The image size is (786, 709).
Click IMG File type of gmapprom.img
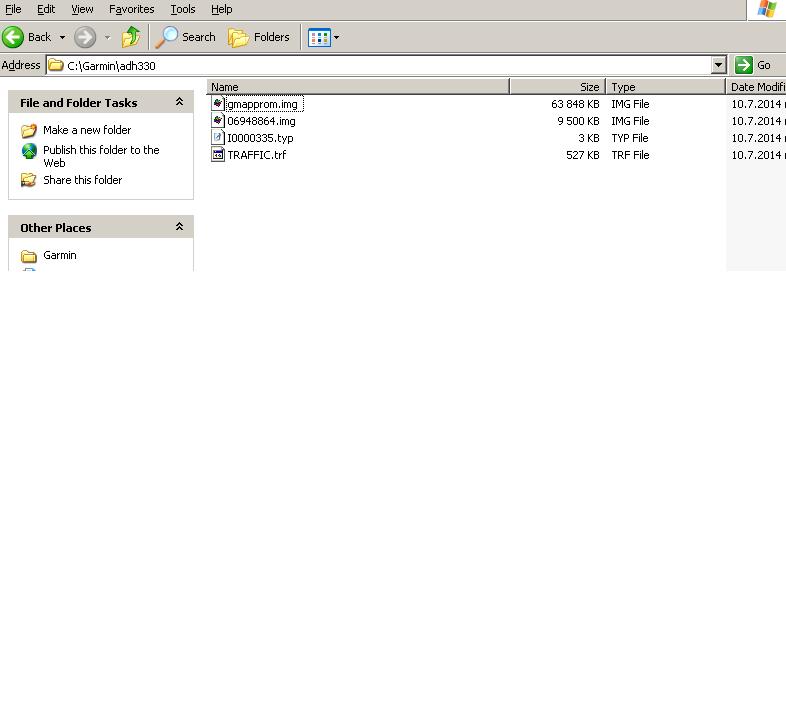tap(630, 104)
